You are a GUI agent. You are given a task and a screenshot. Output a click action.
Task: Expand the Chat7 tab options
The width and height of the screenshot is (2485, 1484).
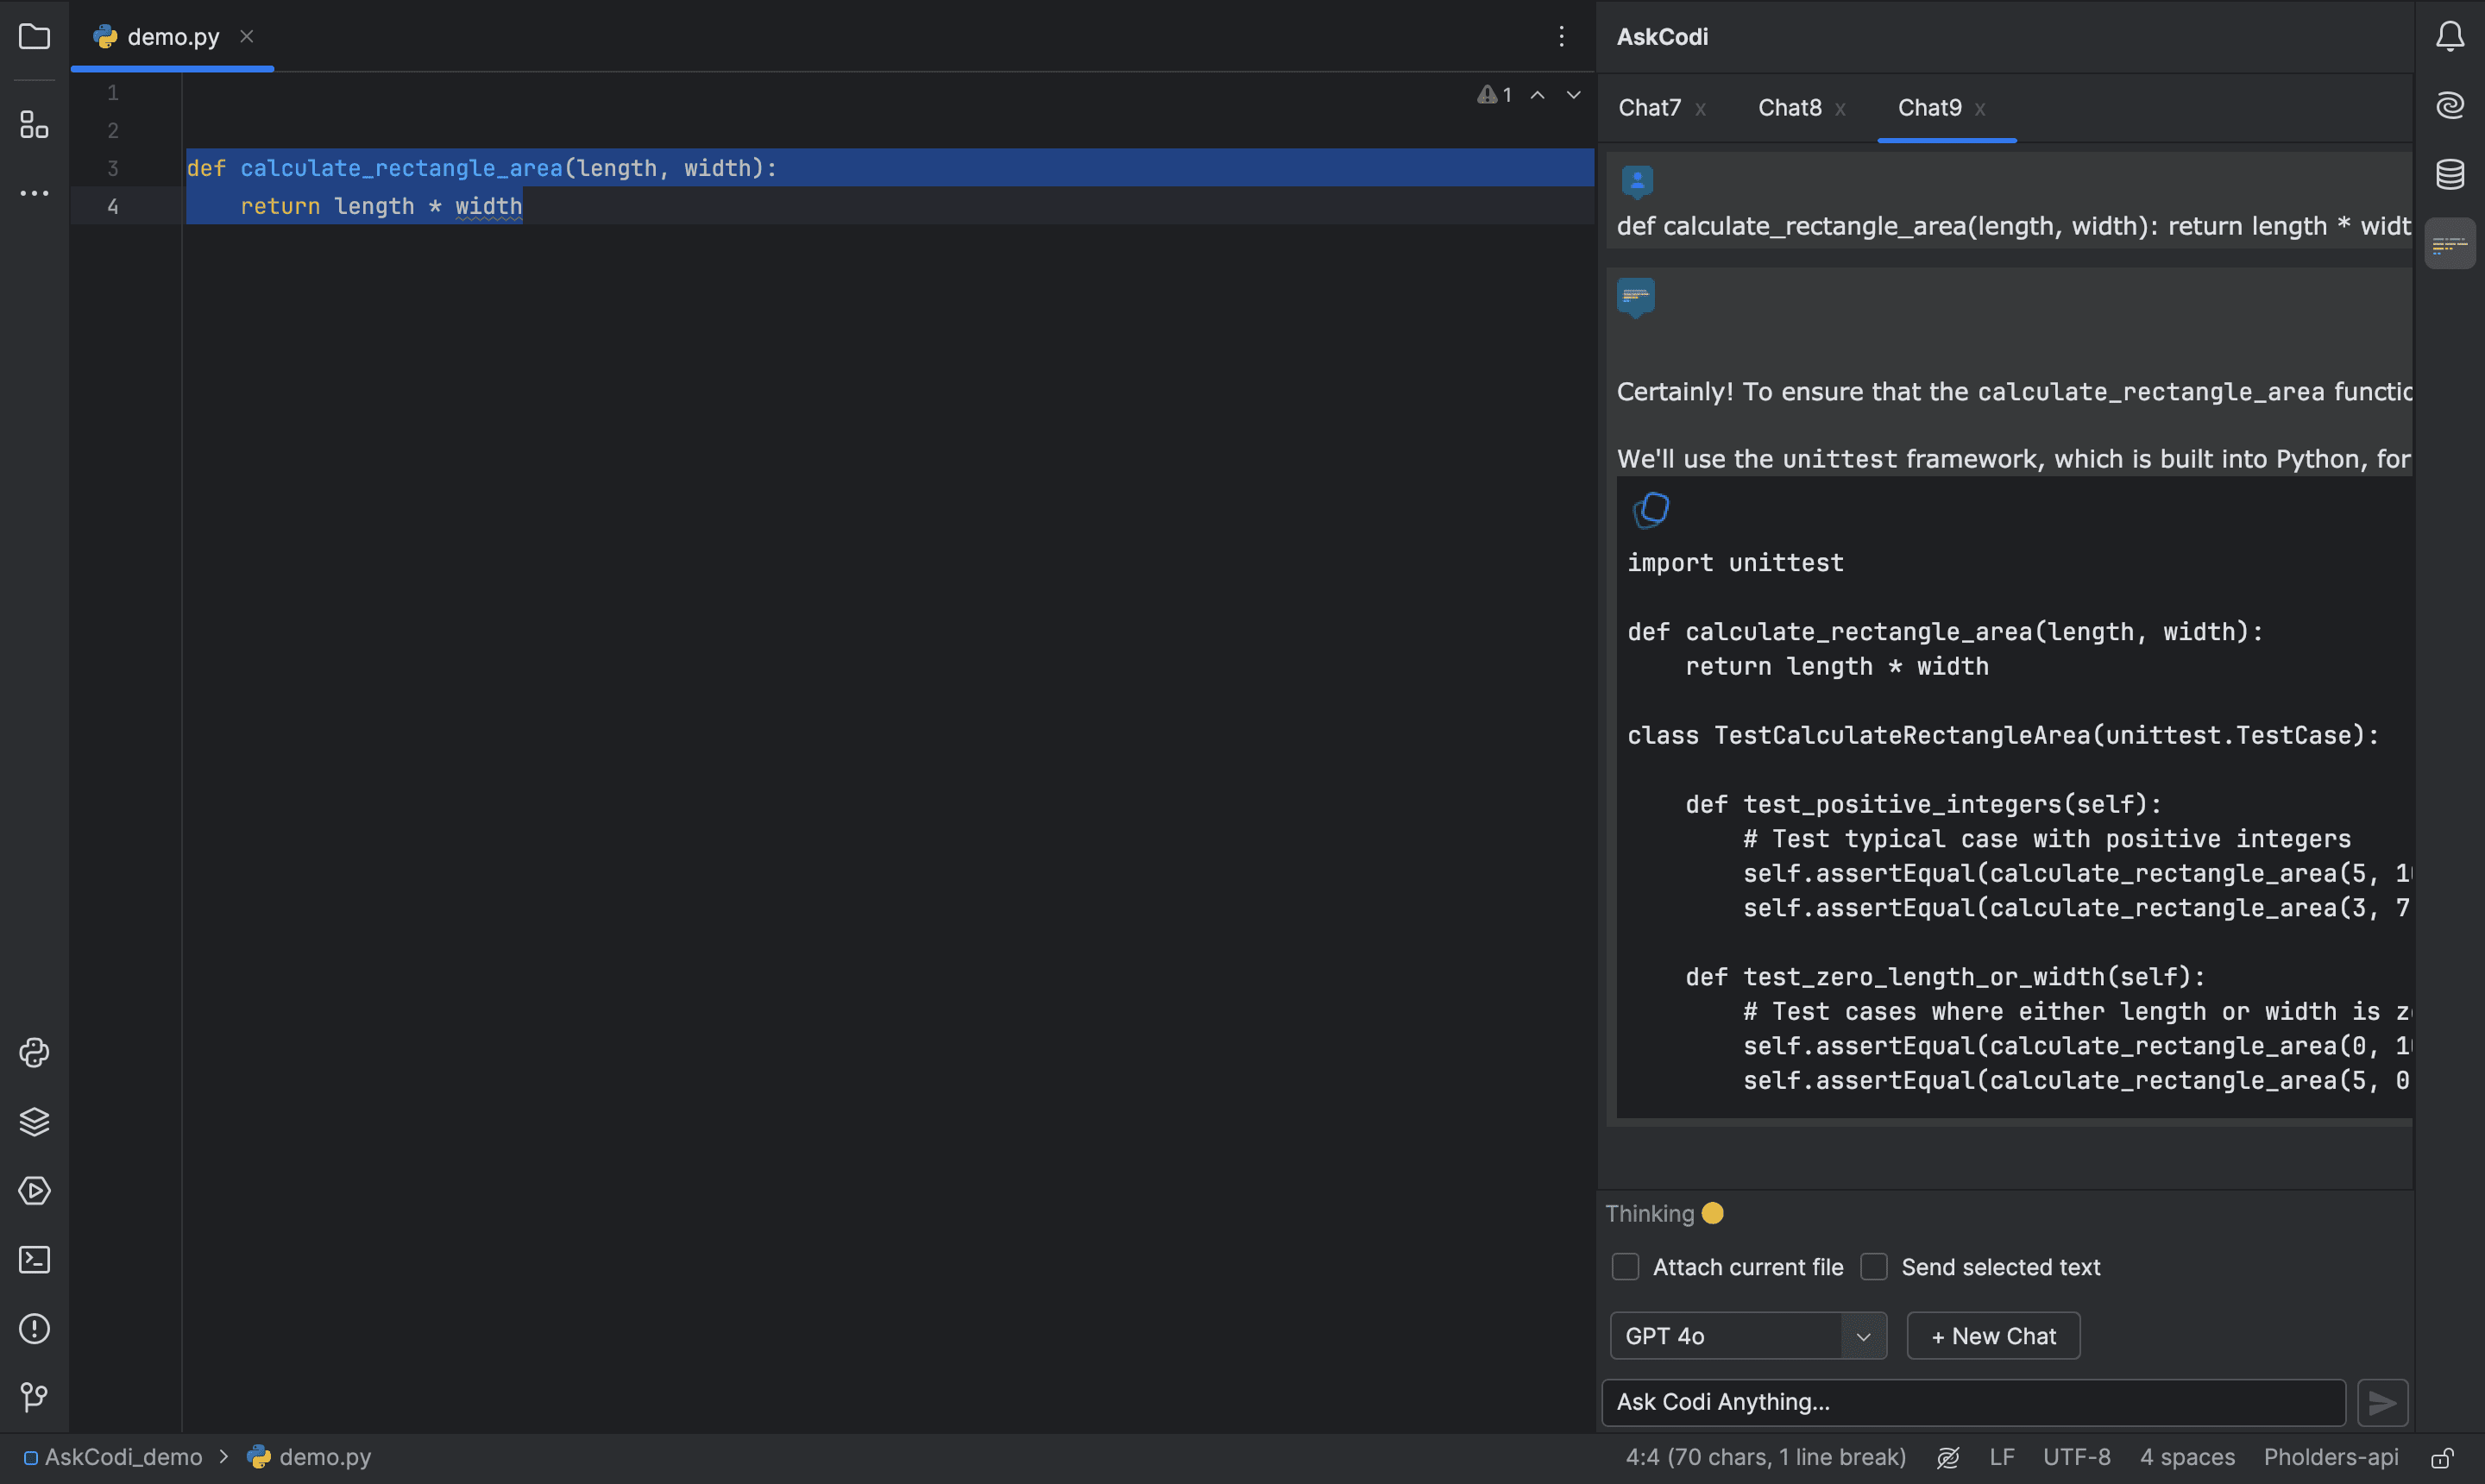[1701, 108]
